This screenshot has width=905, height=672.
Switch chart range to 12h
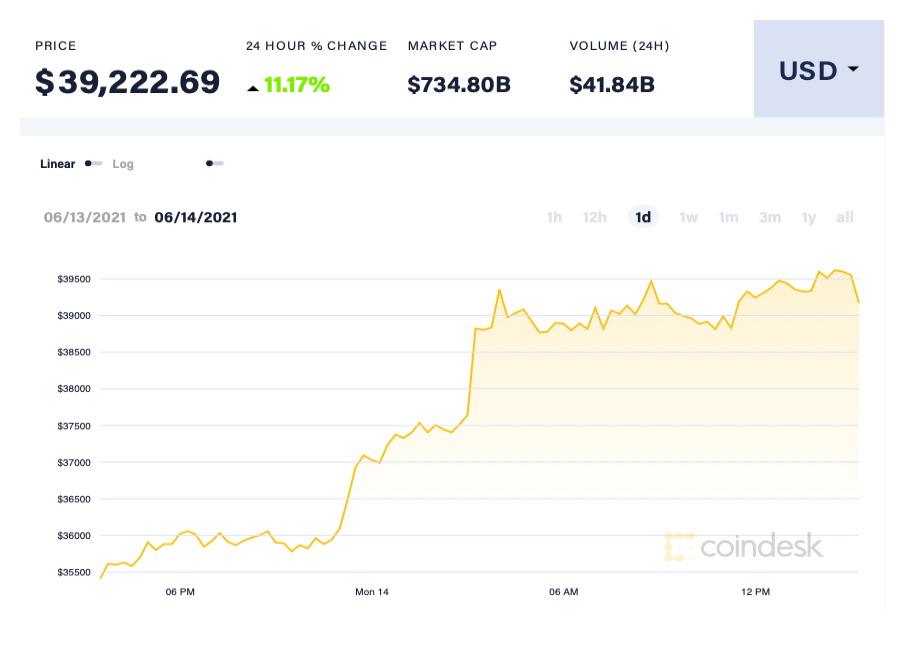click(x=595, y=217)
